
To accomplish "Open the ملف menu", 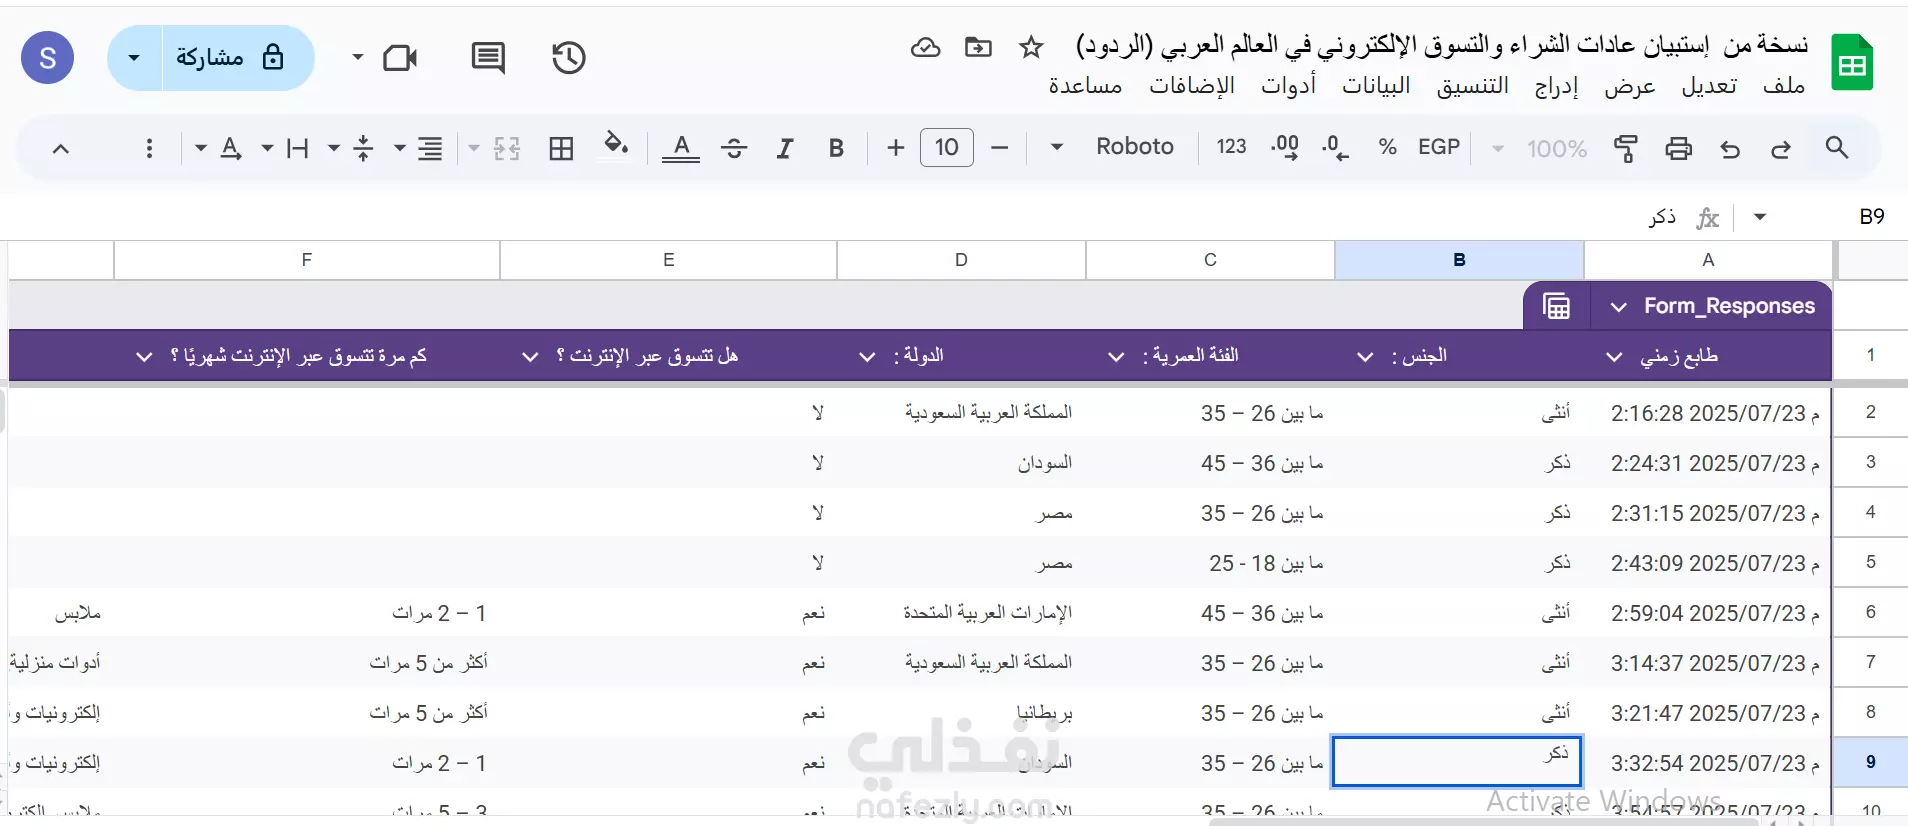I will (x=1784, y=86).
